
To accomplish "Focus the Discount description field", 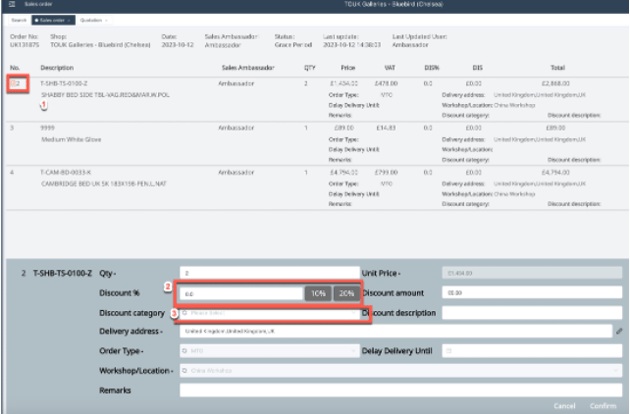I will 530,313.
